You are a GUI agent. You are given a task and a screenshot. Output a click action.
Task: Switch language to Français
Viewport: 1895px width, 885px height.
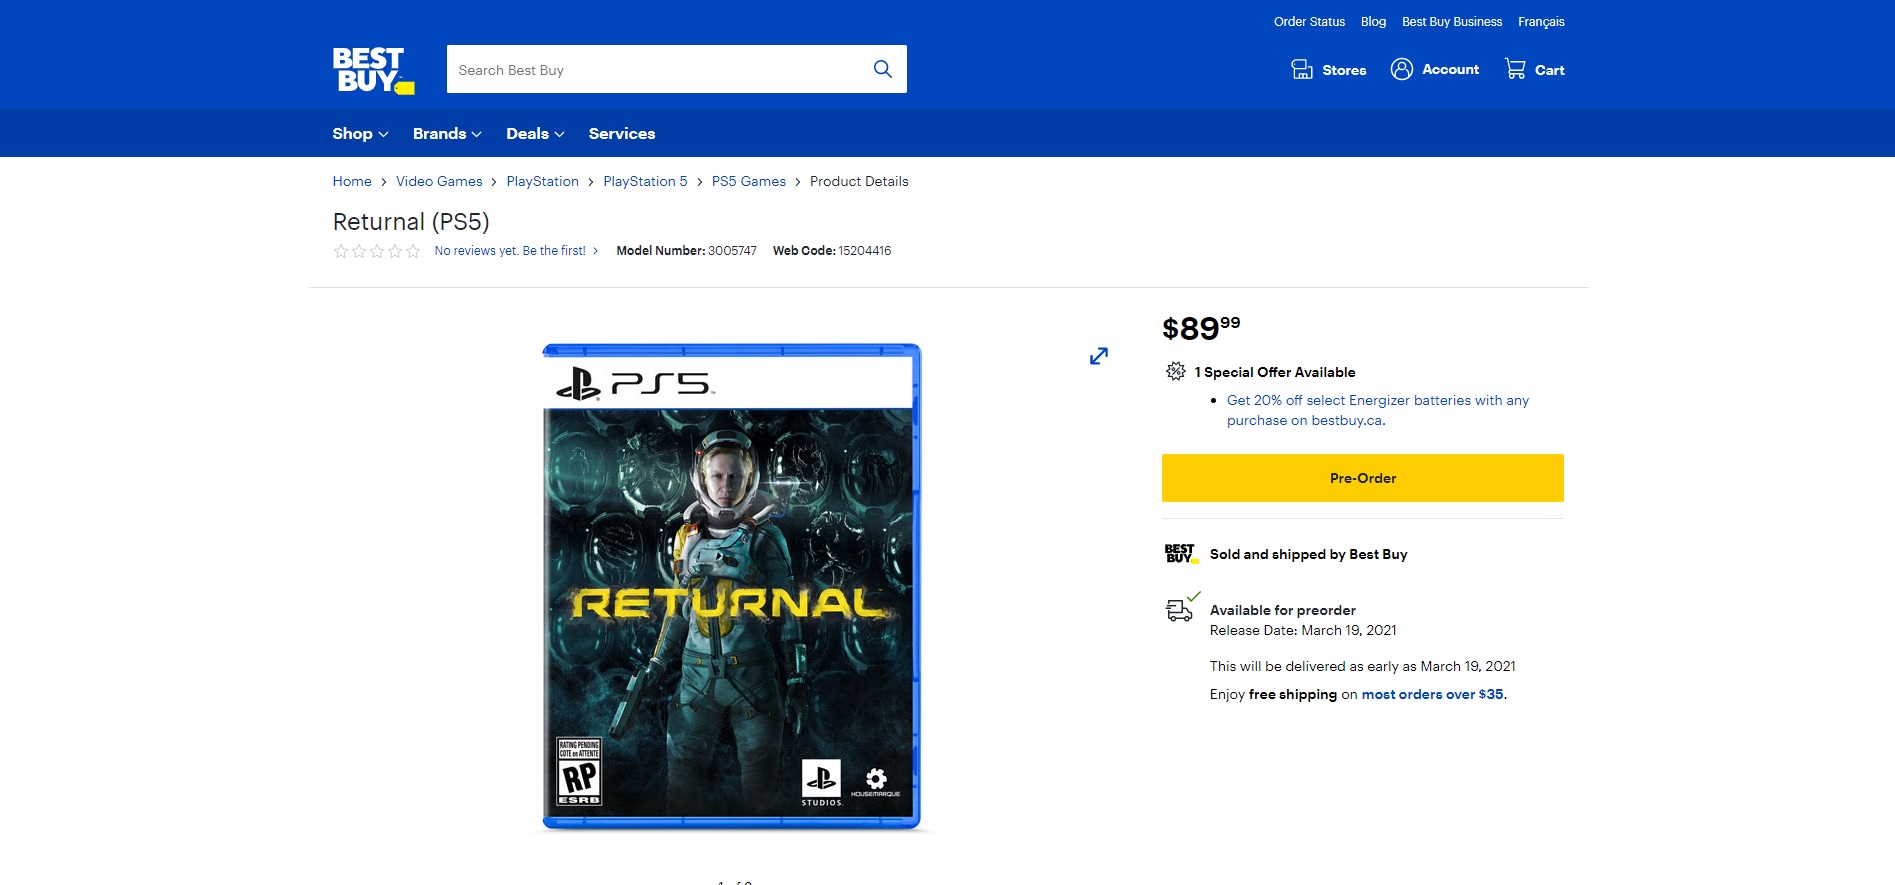point(1541,22)
